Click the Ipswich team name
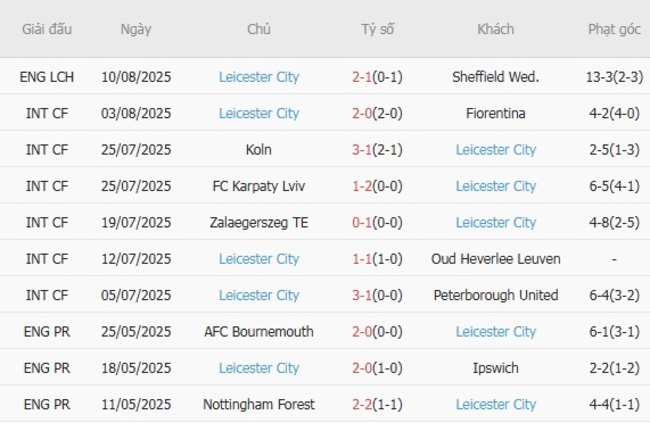Image resolution: width=650 pixels, height=423 pixels. click(495, 368)
